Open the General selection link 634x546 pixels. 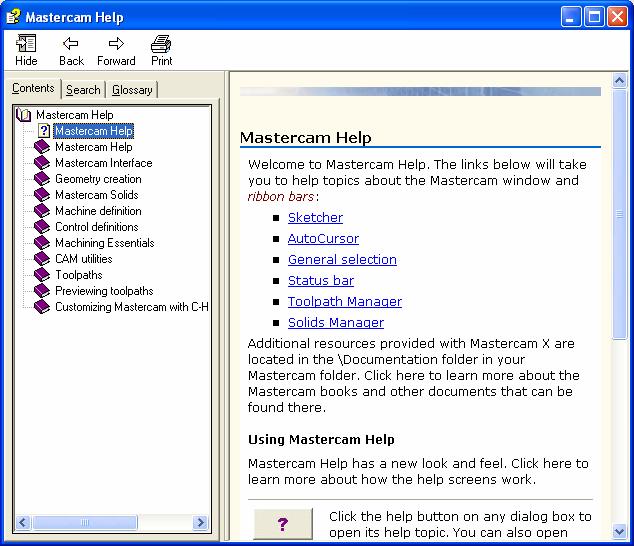pos(342,260)
